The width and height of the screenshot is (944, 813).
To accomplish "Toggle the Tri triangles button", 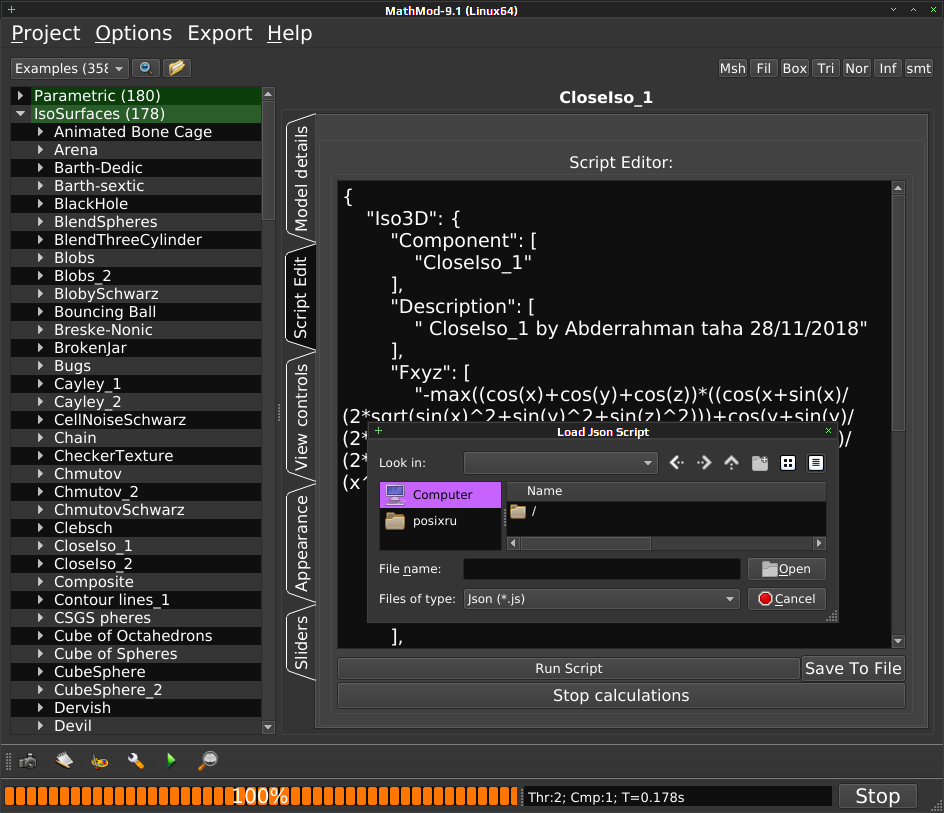I will click(x=825, y=68).
